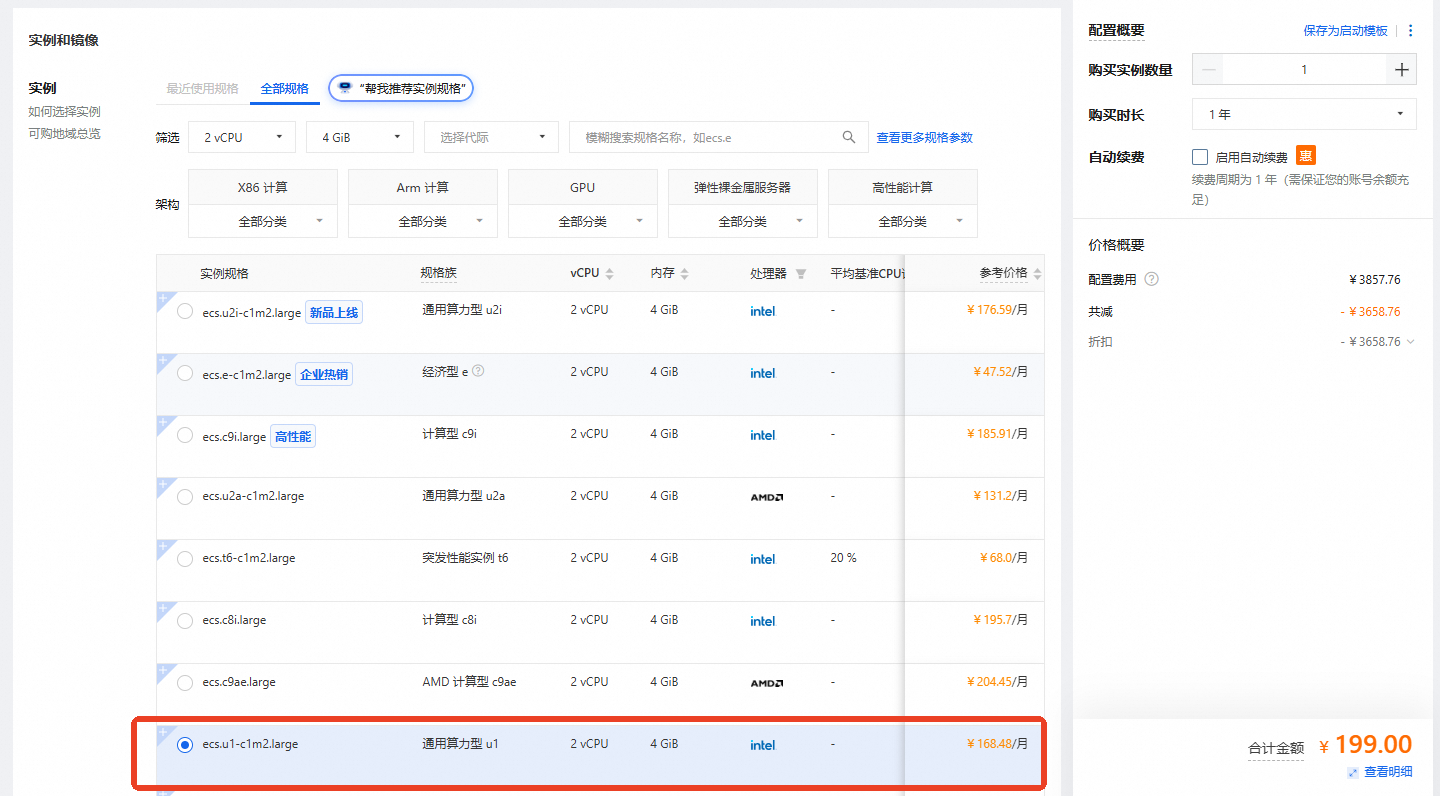Click the 新品上线 tag on ecs.u2i-c1m2.large
The image size is (1440, 796).
click(333, 313)
